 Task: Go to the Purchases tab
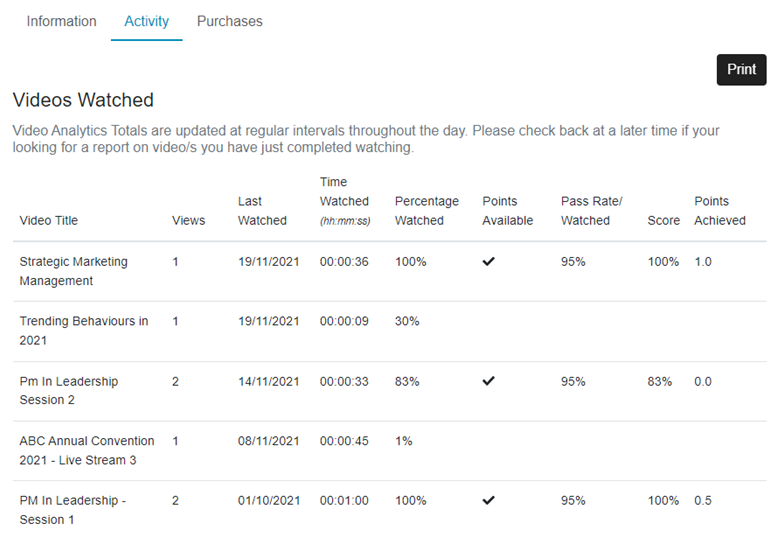[x=230, y=21]
